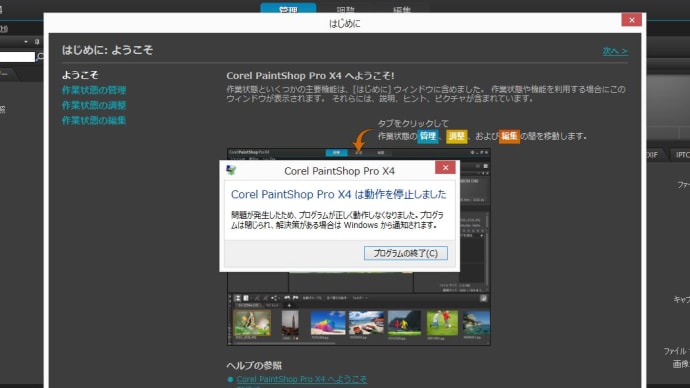Close the Corel PaintShop Pro X4 error dialog

(445, 167)
